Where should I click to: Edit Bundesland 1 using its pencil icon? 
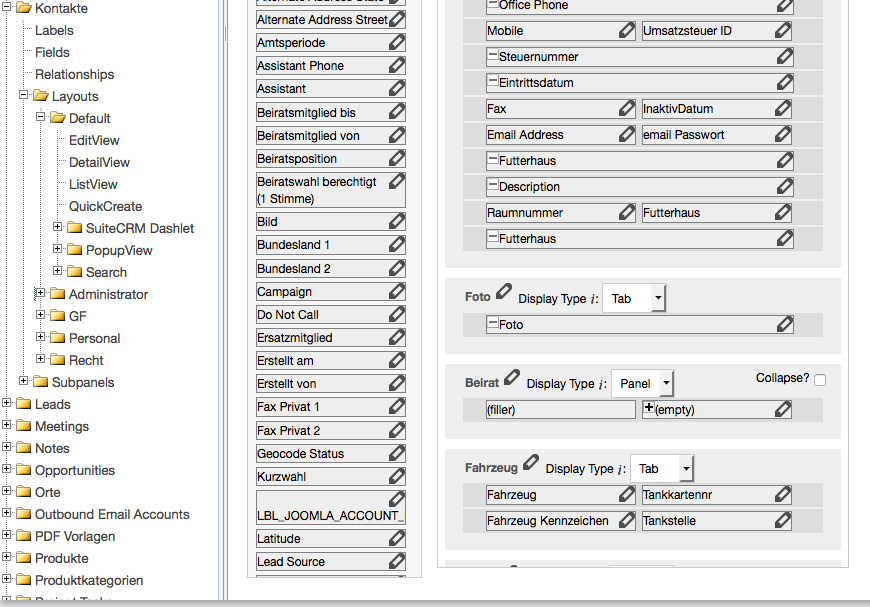pos(397,244)
